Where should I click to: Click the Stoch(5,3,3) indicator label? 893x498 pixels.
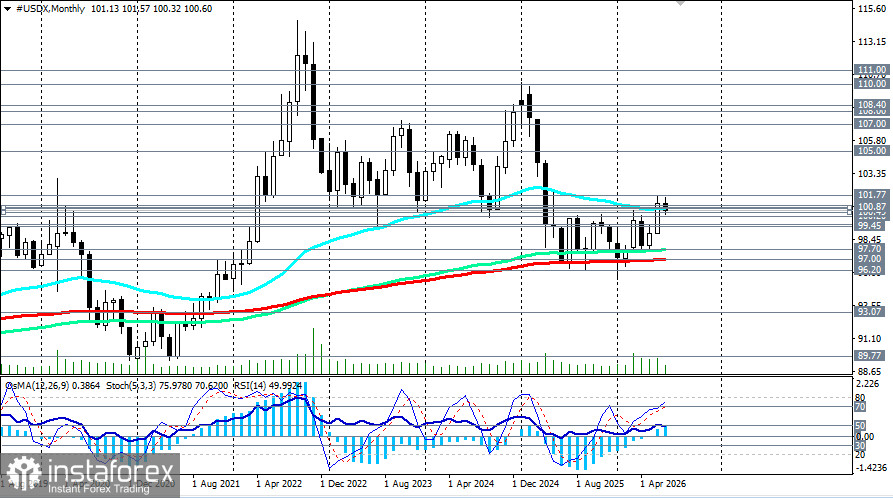click(167, 386)
